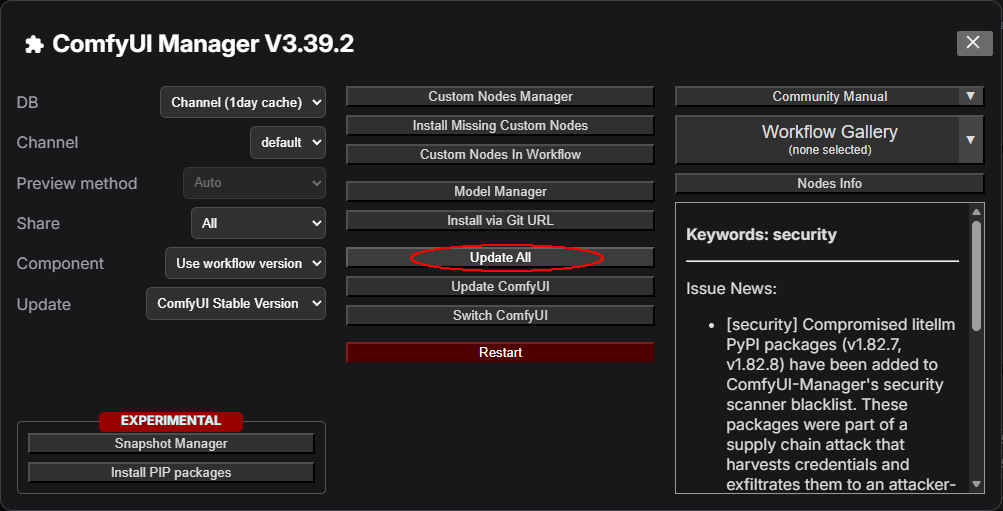The image size is (1003, 511).
Task: Click the Share label
Action: pyautogui.click(x=38, y=223)
